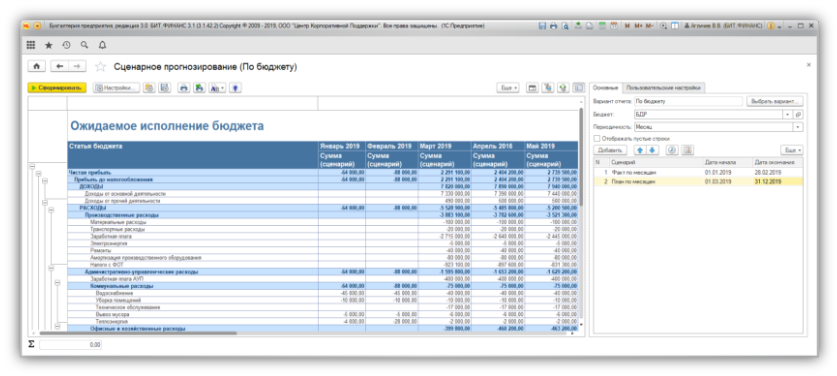Open the Периодичность dropdown

pyautogui.click(x=798, y=127)
